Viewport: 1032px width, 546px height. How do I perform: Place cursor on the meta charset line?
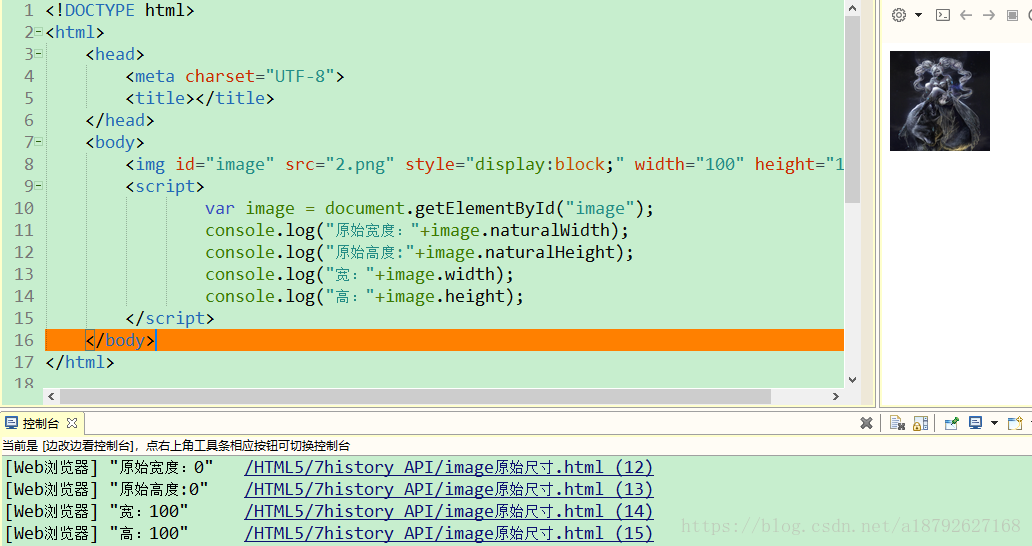pos(235,76)
